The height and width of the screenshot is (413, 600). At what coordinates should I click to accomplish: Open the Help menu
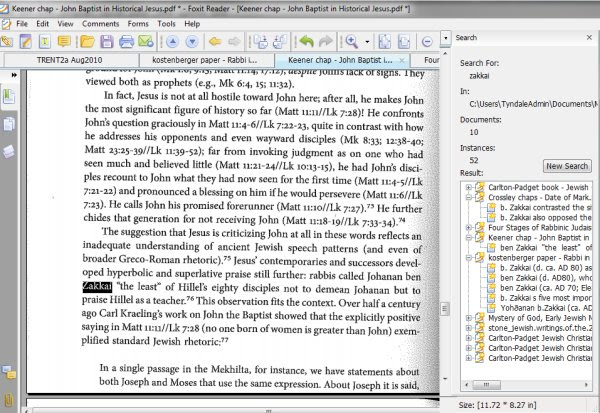pyautogui.click(x=192, y=24)
